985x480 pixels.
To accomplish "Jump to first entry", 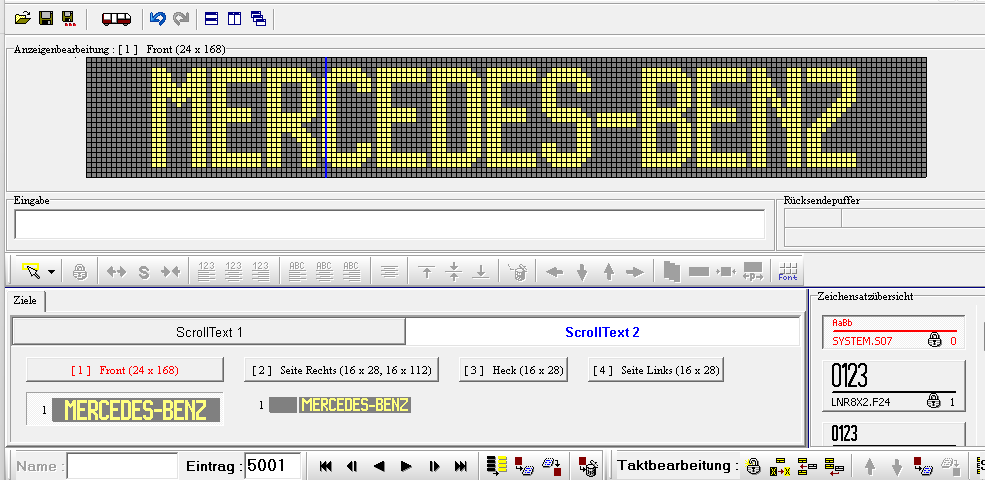I will coord(325,466).
